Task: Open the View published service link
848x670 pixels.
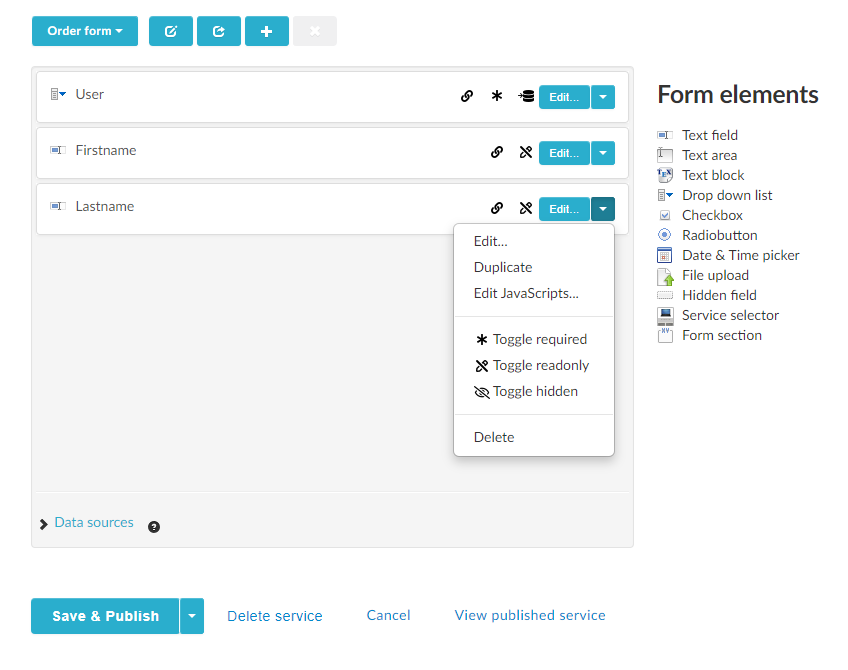Action: pos(530,615)
